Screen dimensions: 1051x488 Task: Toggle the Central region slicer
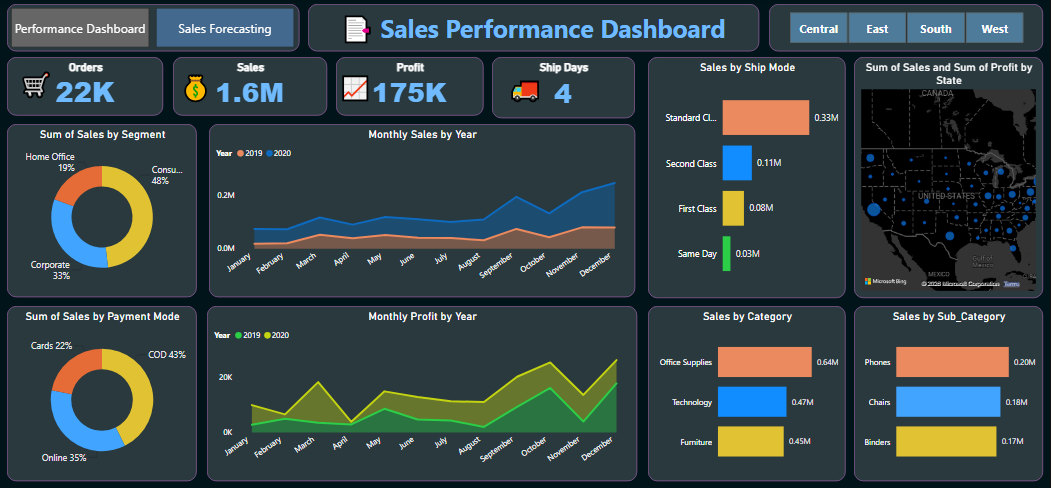(x=818, y=29)
